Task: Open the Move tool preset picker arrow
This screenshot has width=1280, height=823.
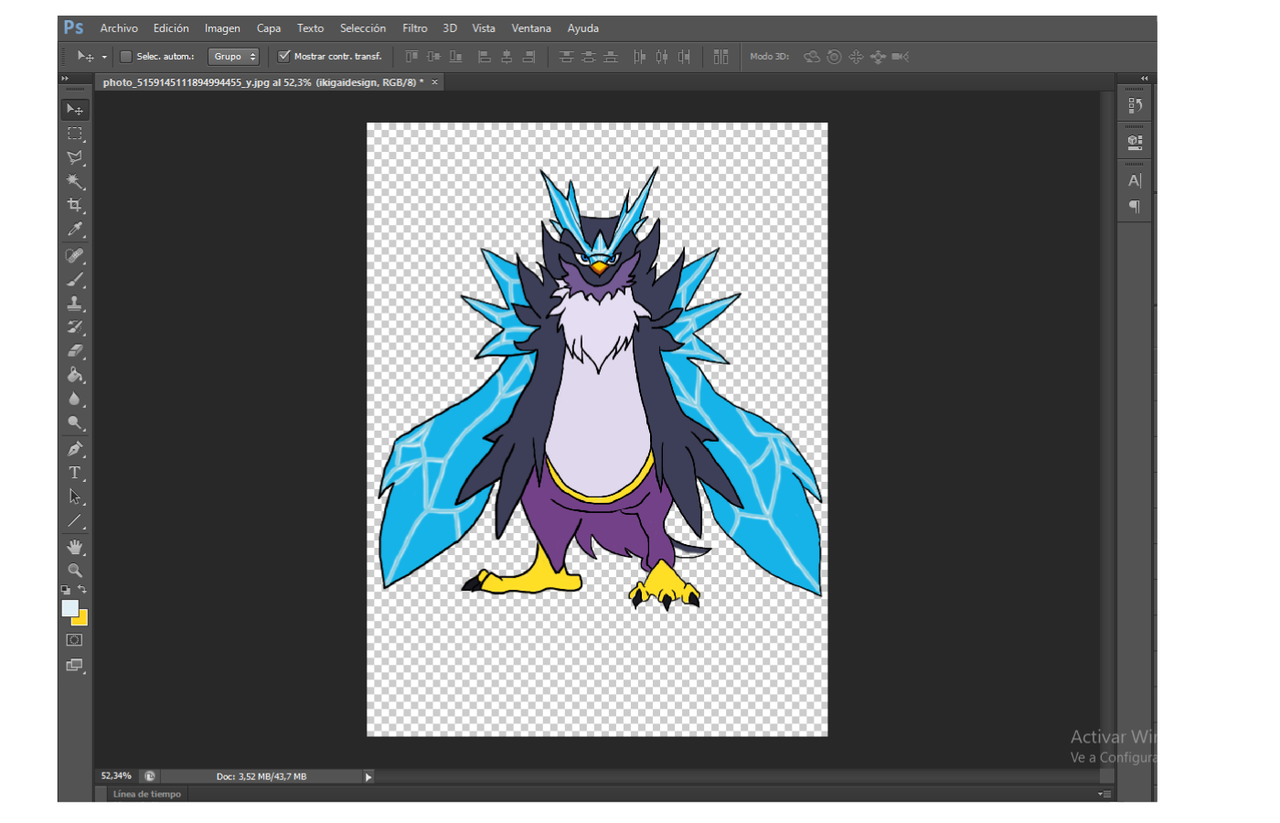Action: pyautogui.click(x=104, y=57)
